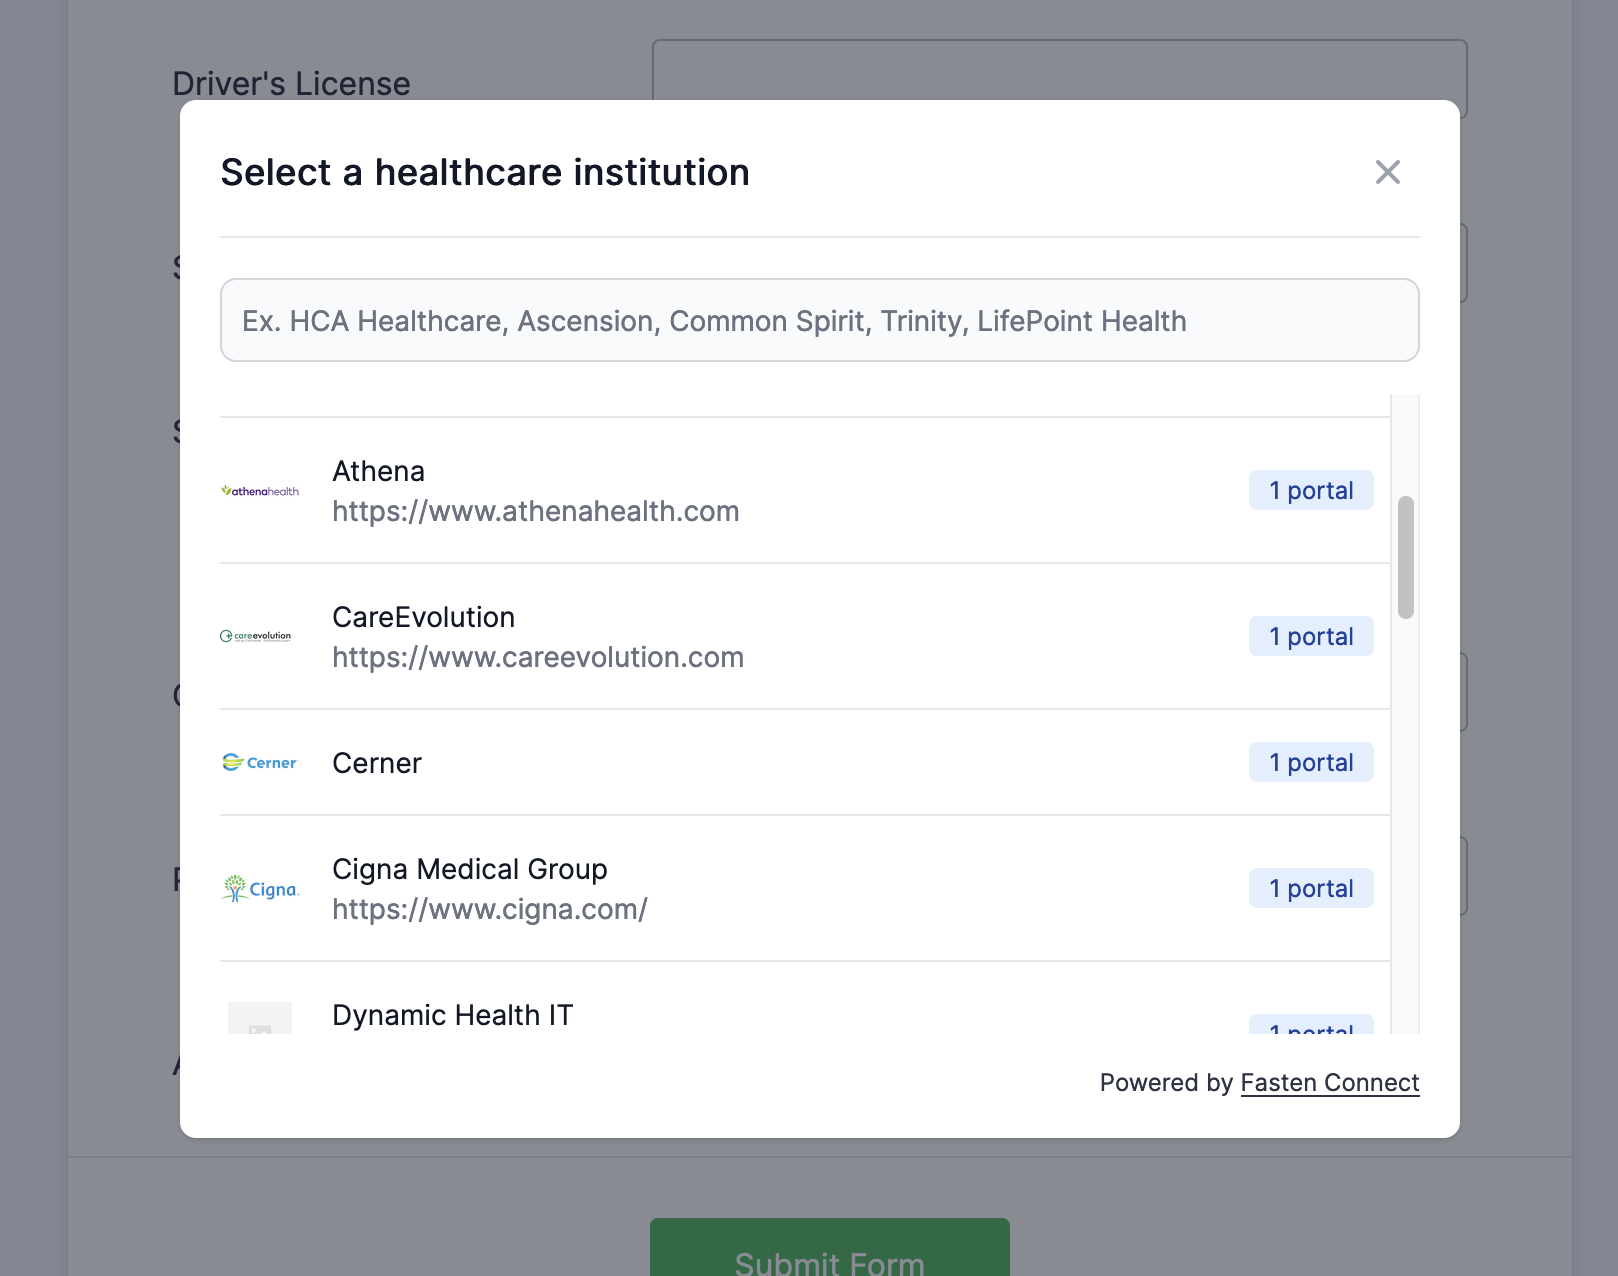Viewport: 1618px width, 1276px height.
Task: Click Cerner's 1 portal badge
Action: click(1311, 762)
